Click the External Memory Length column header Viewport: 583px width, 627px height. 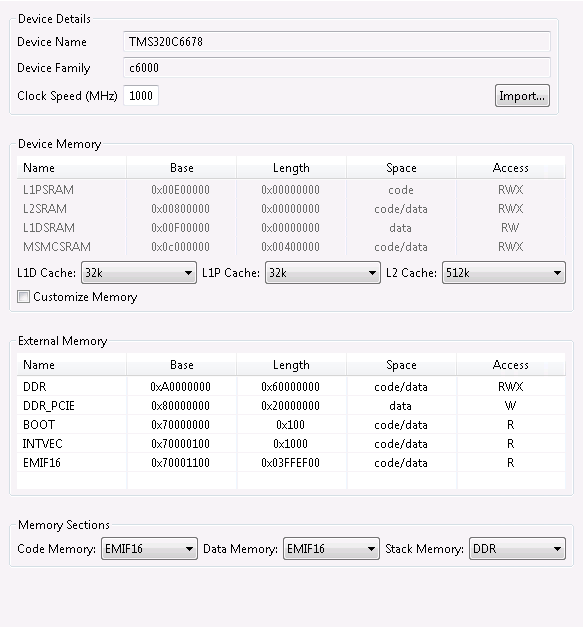click(x=292, y=365)
